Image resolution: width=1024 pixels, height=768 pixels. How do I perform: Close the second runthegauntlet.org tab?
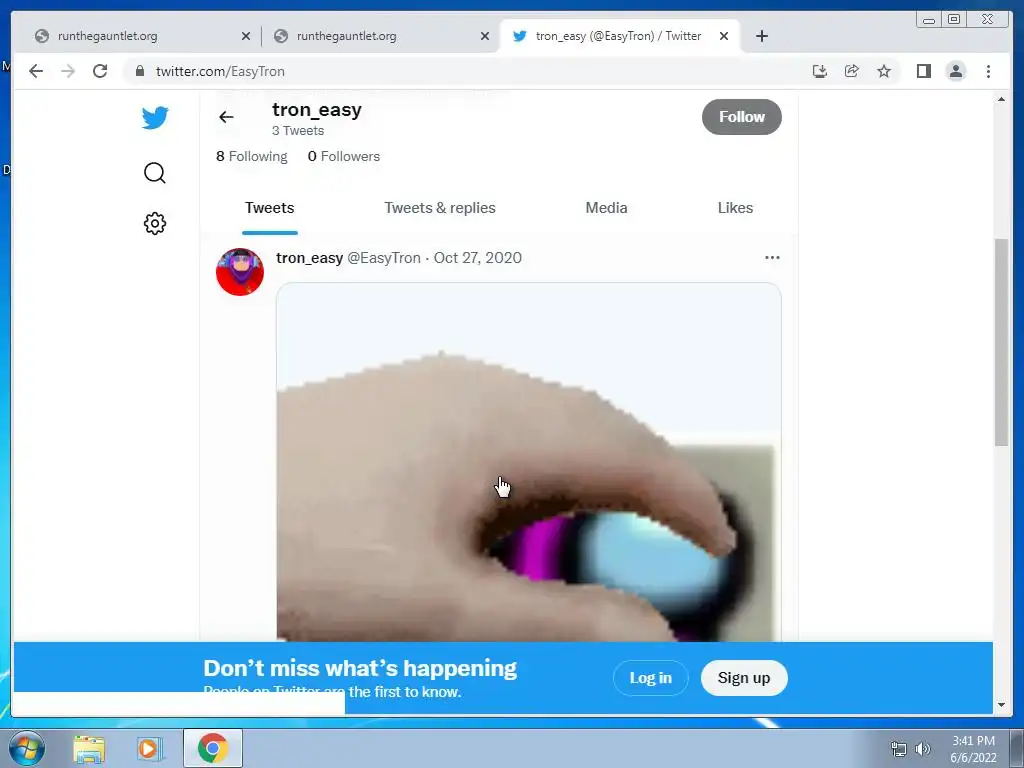coord(485,37)
